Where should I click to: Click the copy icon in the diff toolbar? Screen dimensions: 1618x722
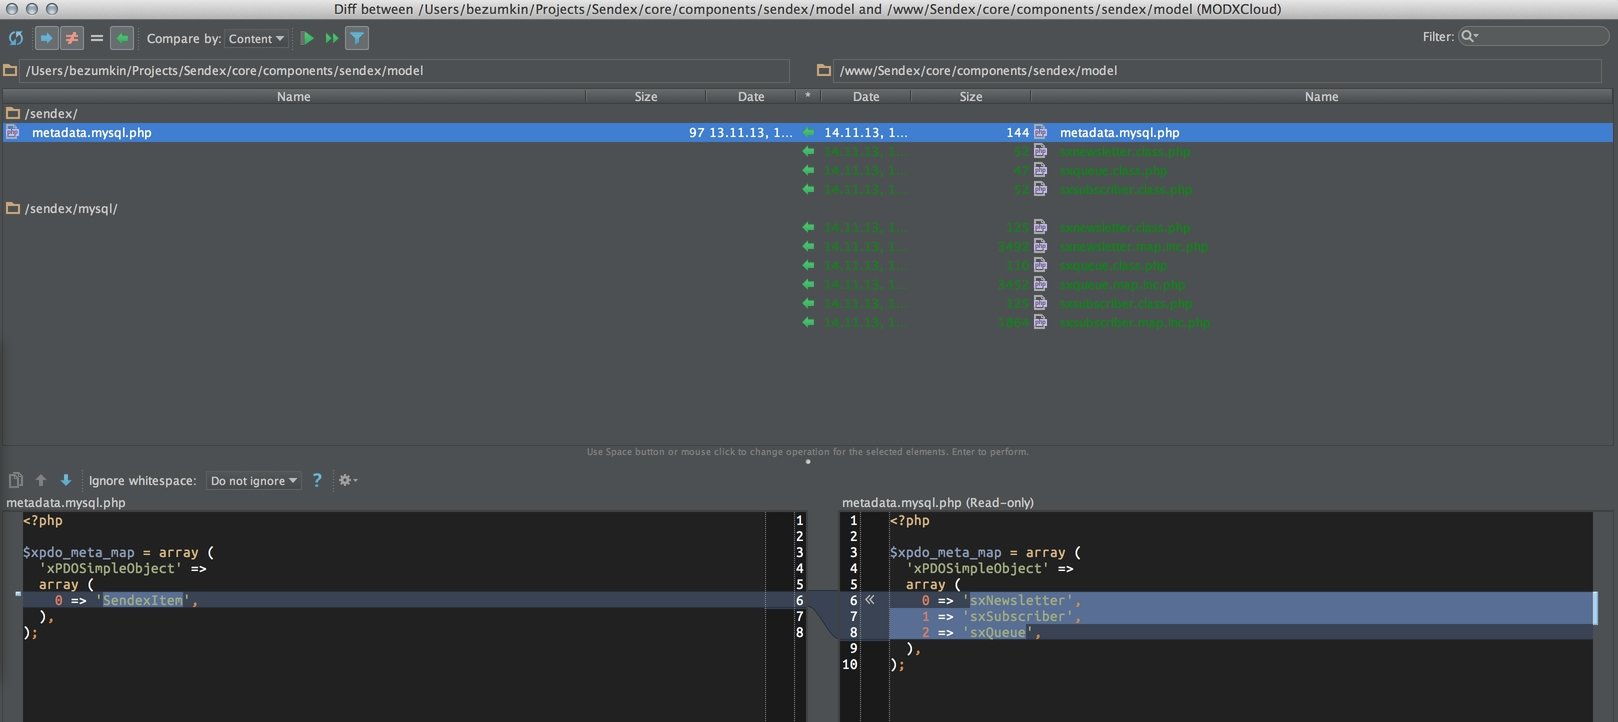point(16,480)
